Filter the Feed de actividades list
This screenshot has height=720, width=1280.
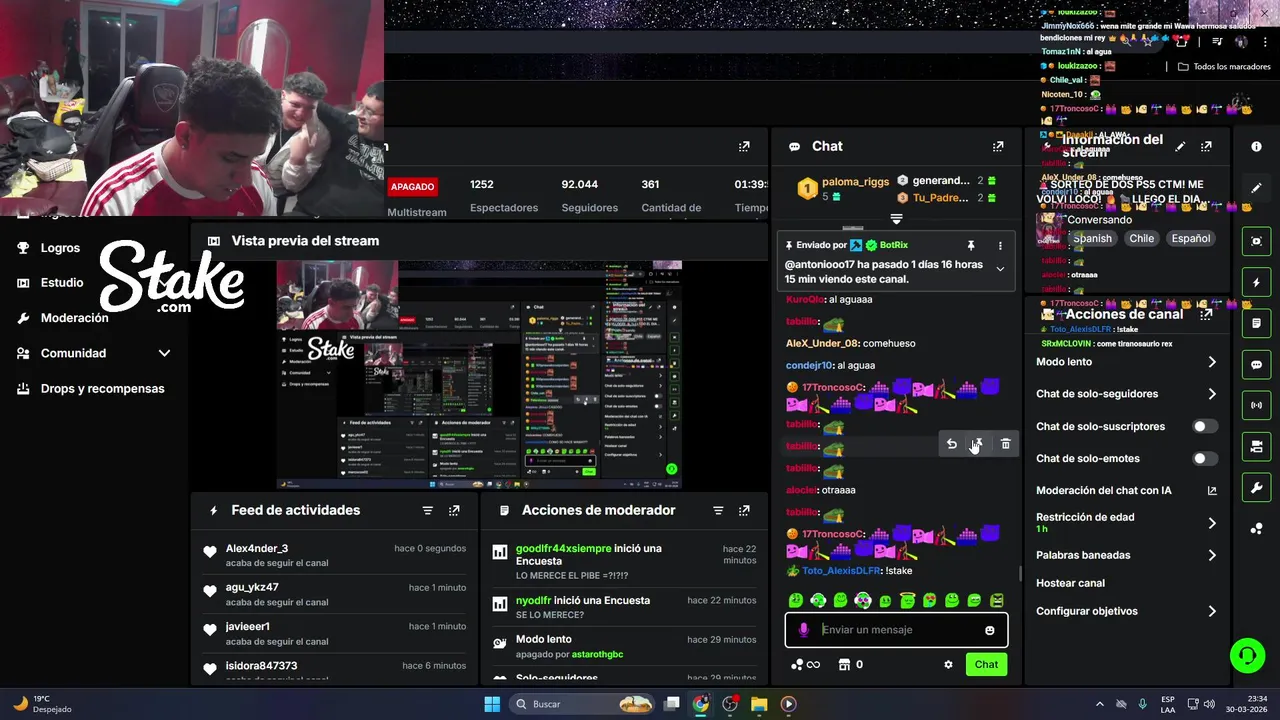[x=428, y=510]
